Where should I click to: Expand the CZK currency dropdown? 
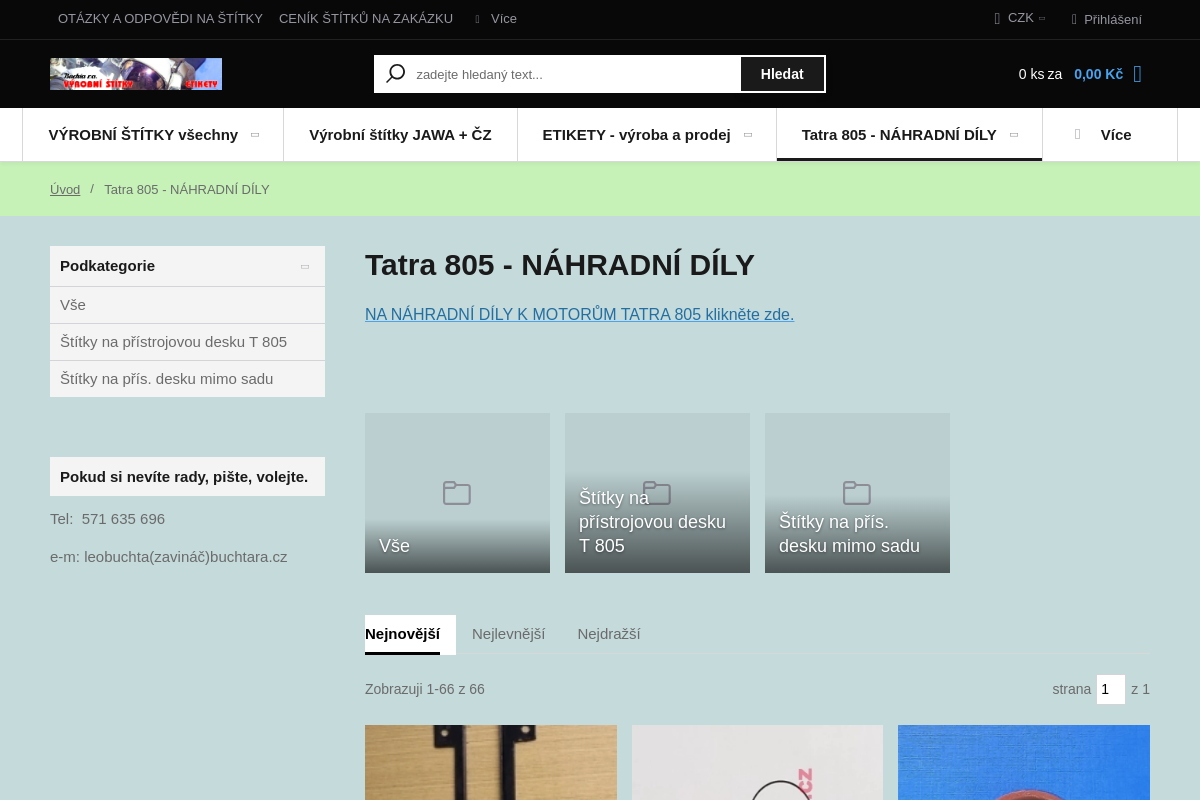point(1020,18)
